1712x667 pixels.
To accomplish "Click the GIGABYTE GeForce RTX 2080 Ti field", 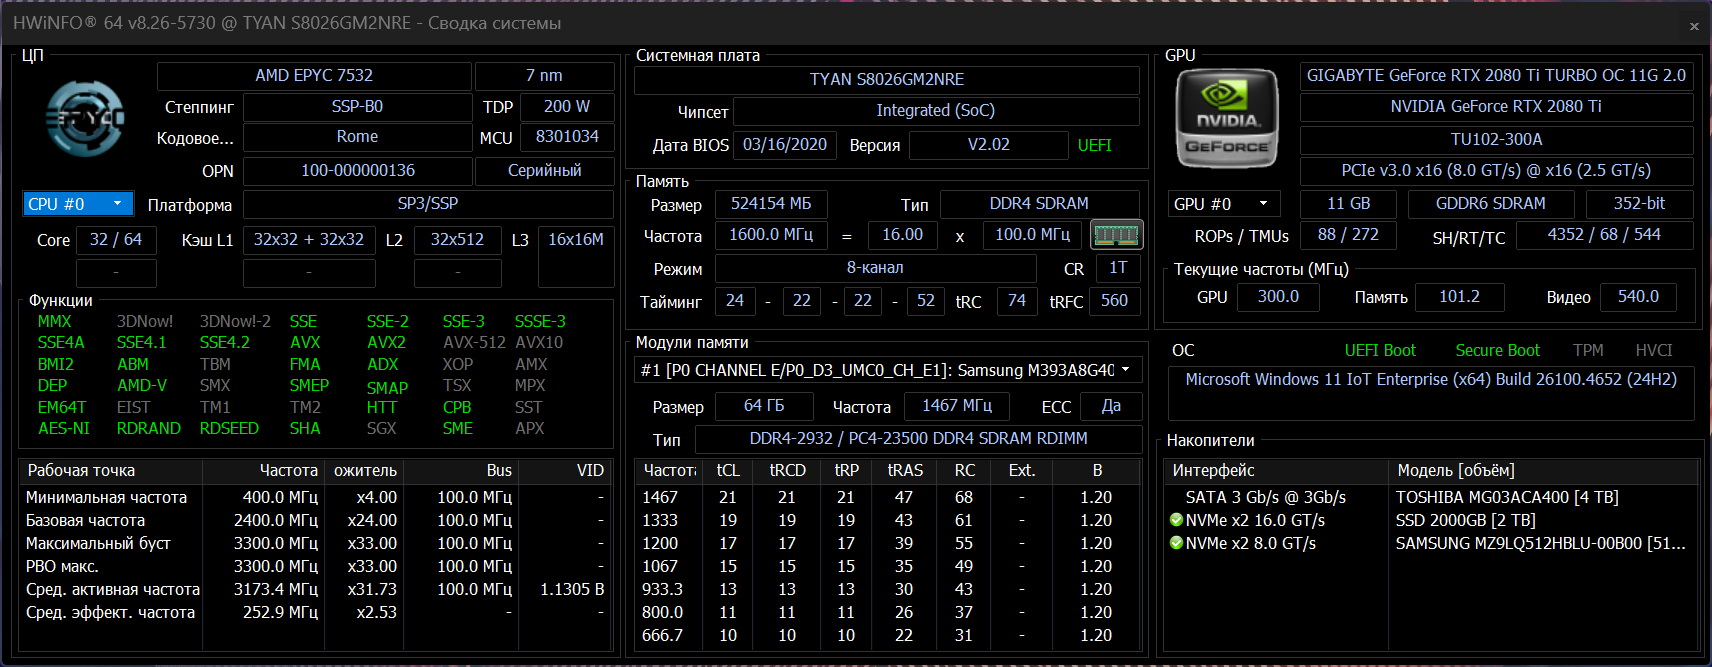I will [1496, 76].
